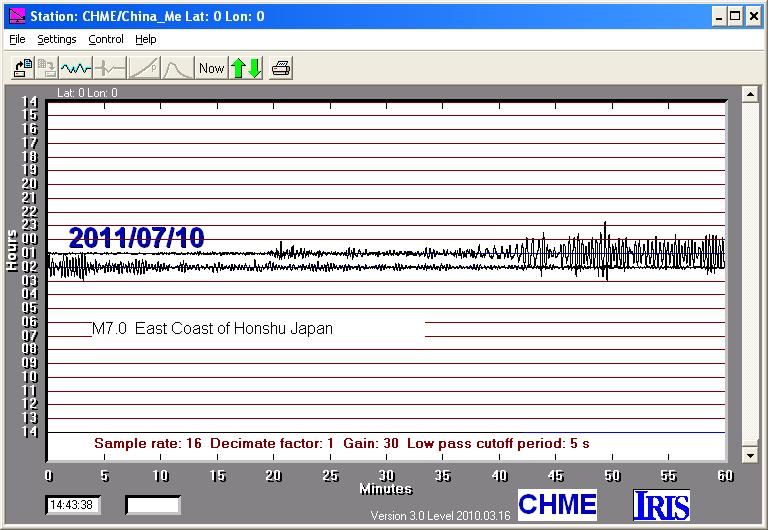Click the grayed-out event pick icon
768x530 pixels.
[110, 68]
